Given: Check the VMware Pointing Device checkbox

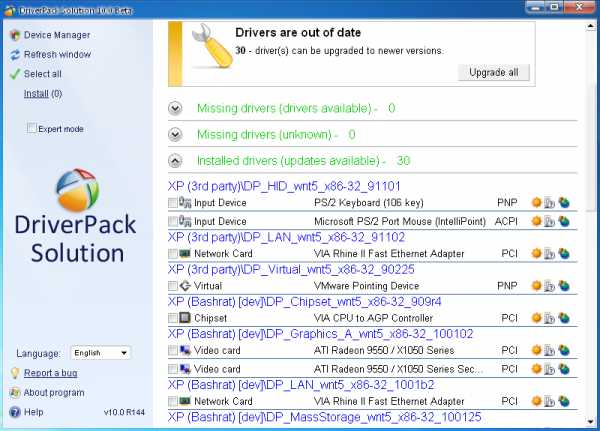Looking at the screenshot, I should coord(173,286).
